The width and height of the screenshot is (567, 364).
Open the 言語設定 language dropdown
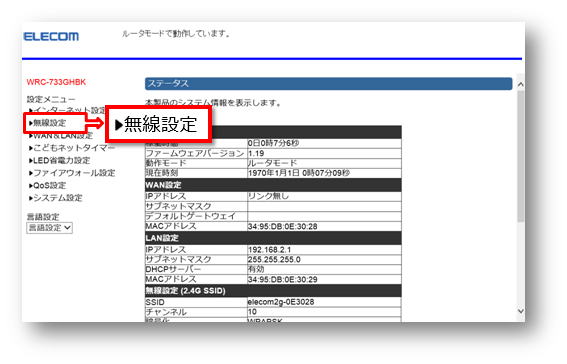coord(50,228)
